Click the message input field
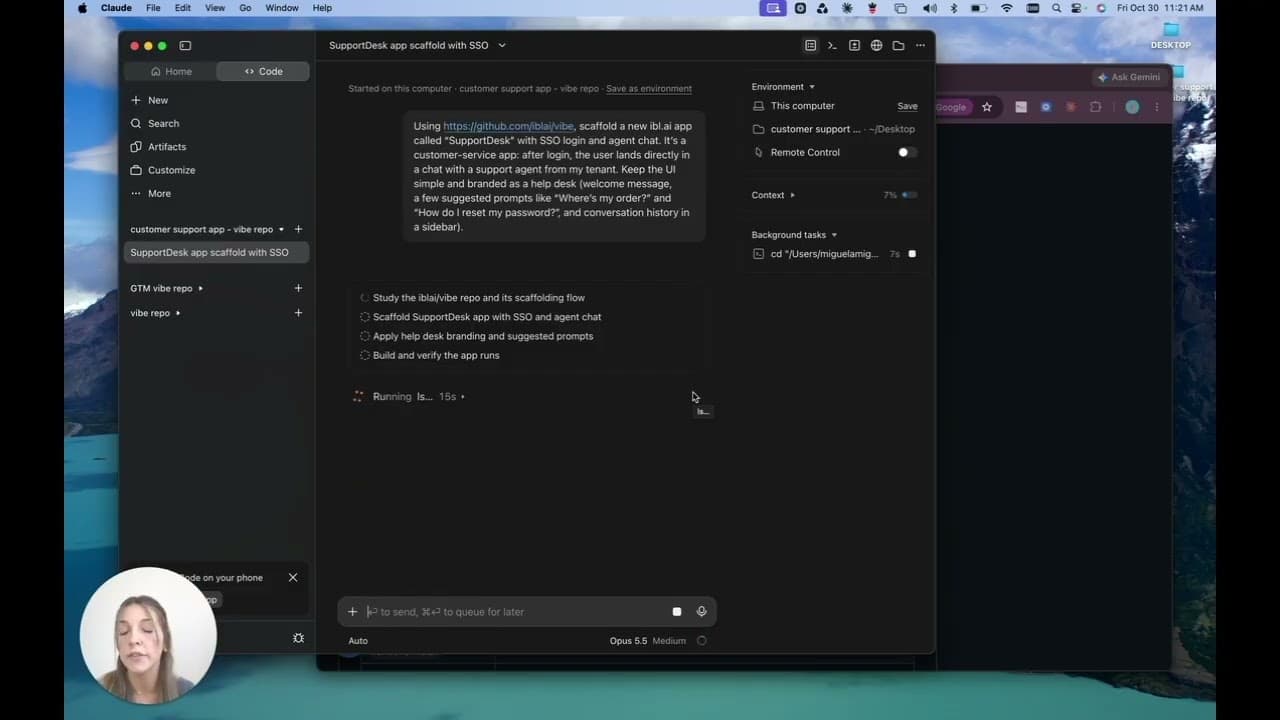 (x=515, y=611)
